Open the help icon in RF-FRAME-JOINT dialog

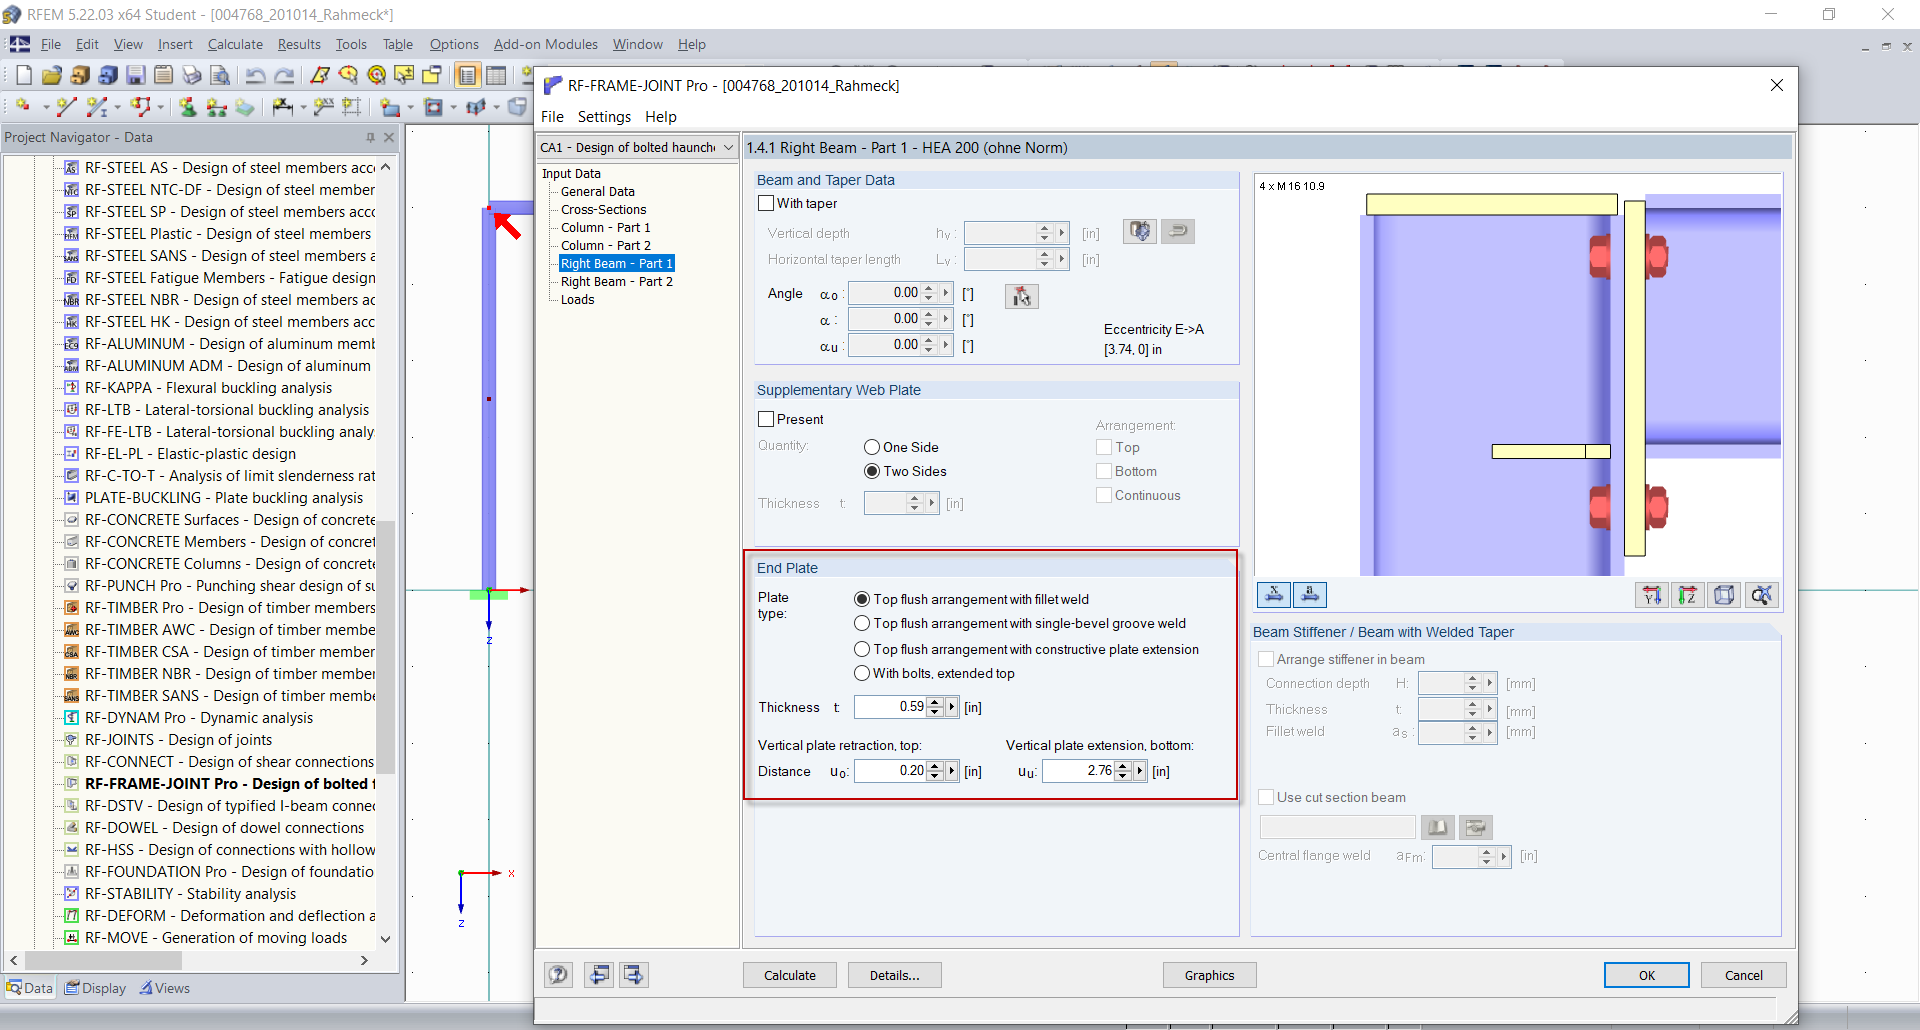pyautogui.click(x=558, y=975)
